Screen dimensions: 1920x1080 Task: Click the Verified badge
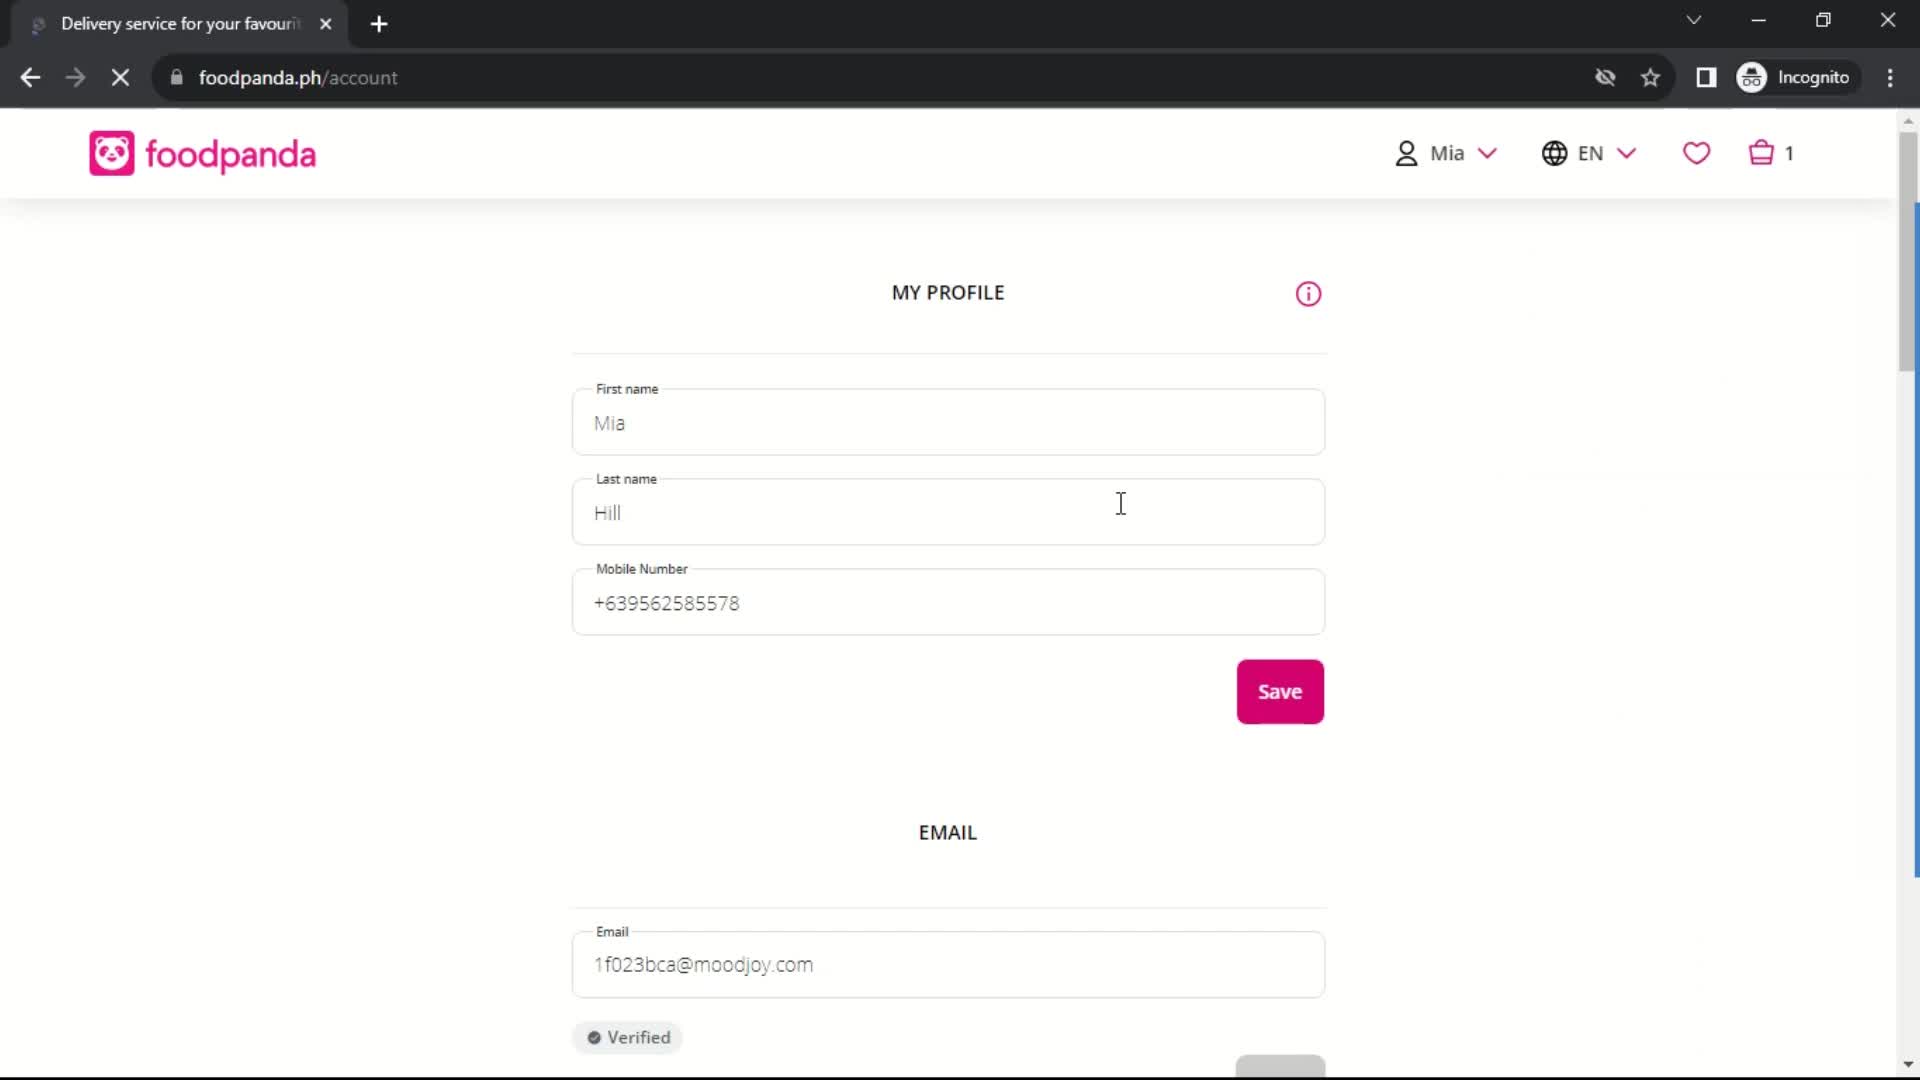pos(628,1038)
